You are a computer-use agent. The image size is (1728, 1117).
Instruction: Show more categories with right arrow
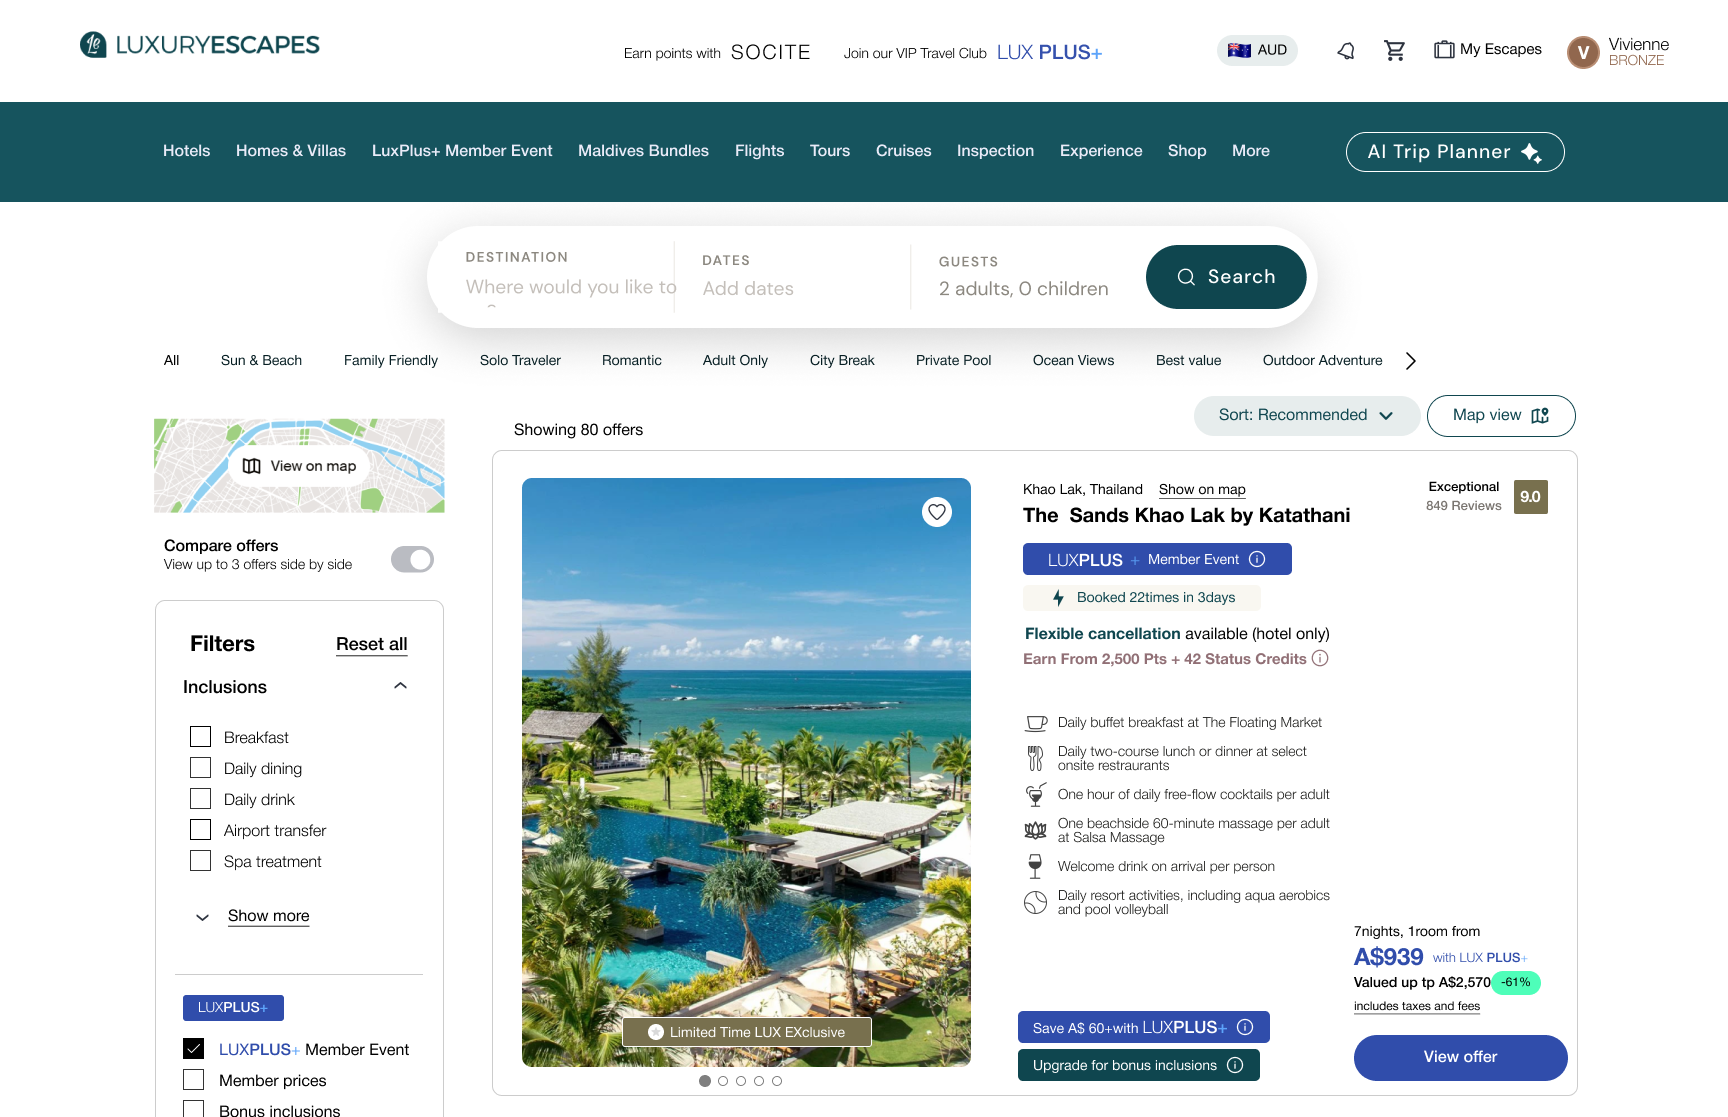click(x=1410, y=361)
